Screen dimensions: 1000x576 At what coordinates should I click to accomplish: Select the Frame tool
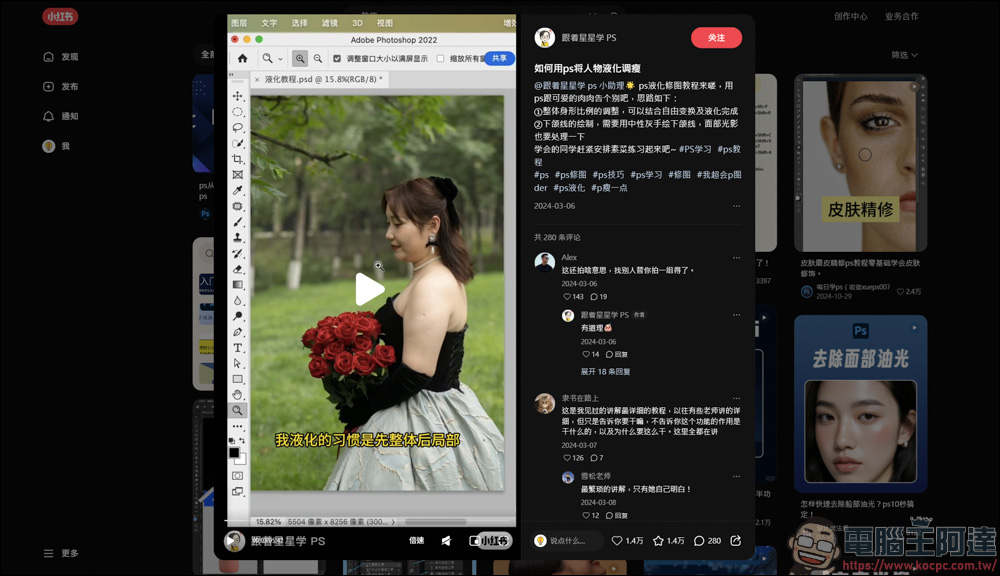(238, 175)
